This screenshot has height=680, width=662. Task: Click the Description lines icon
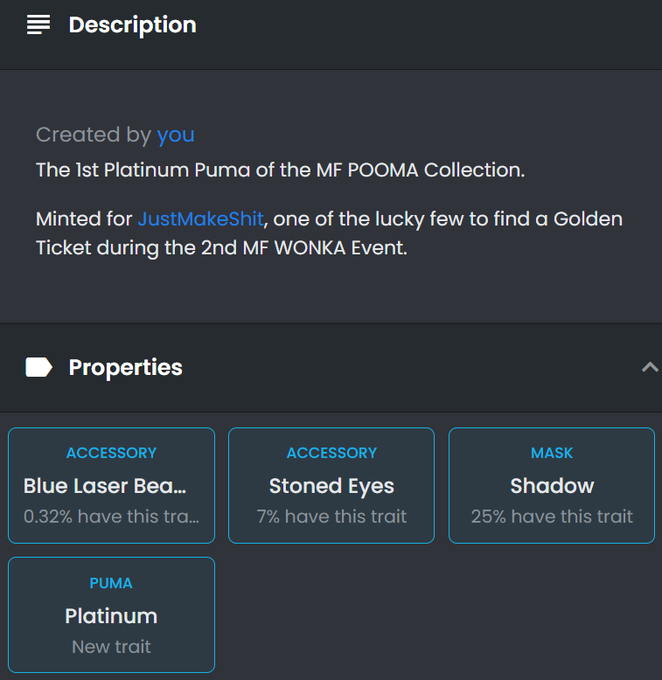pos(38,25)
